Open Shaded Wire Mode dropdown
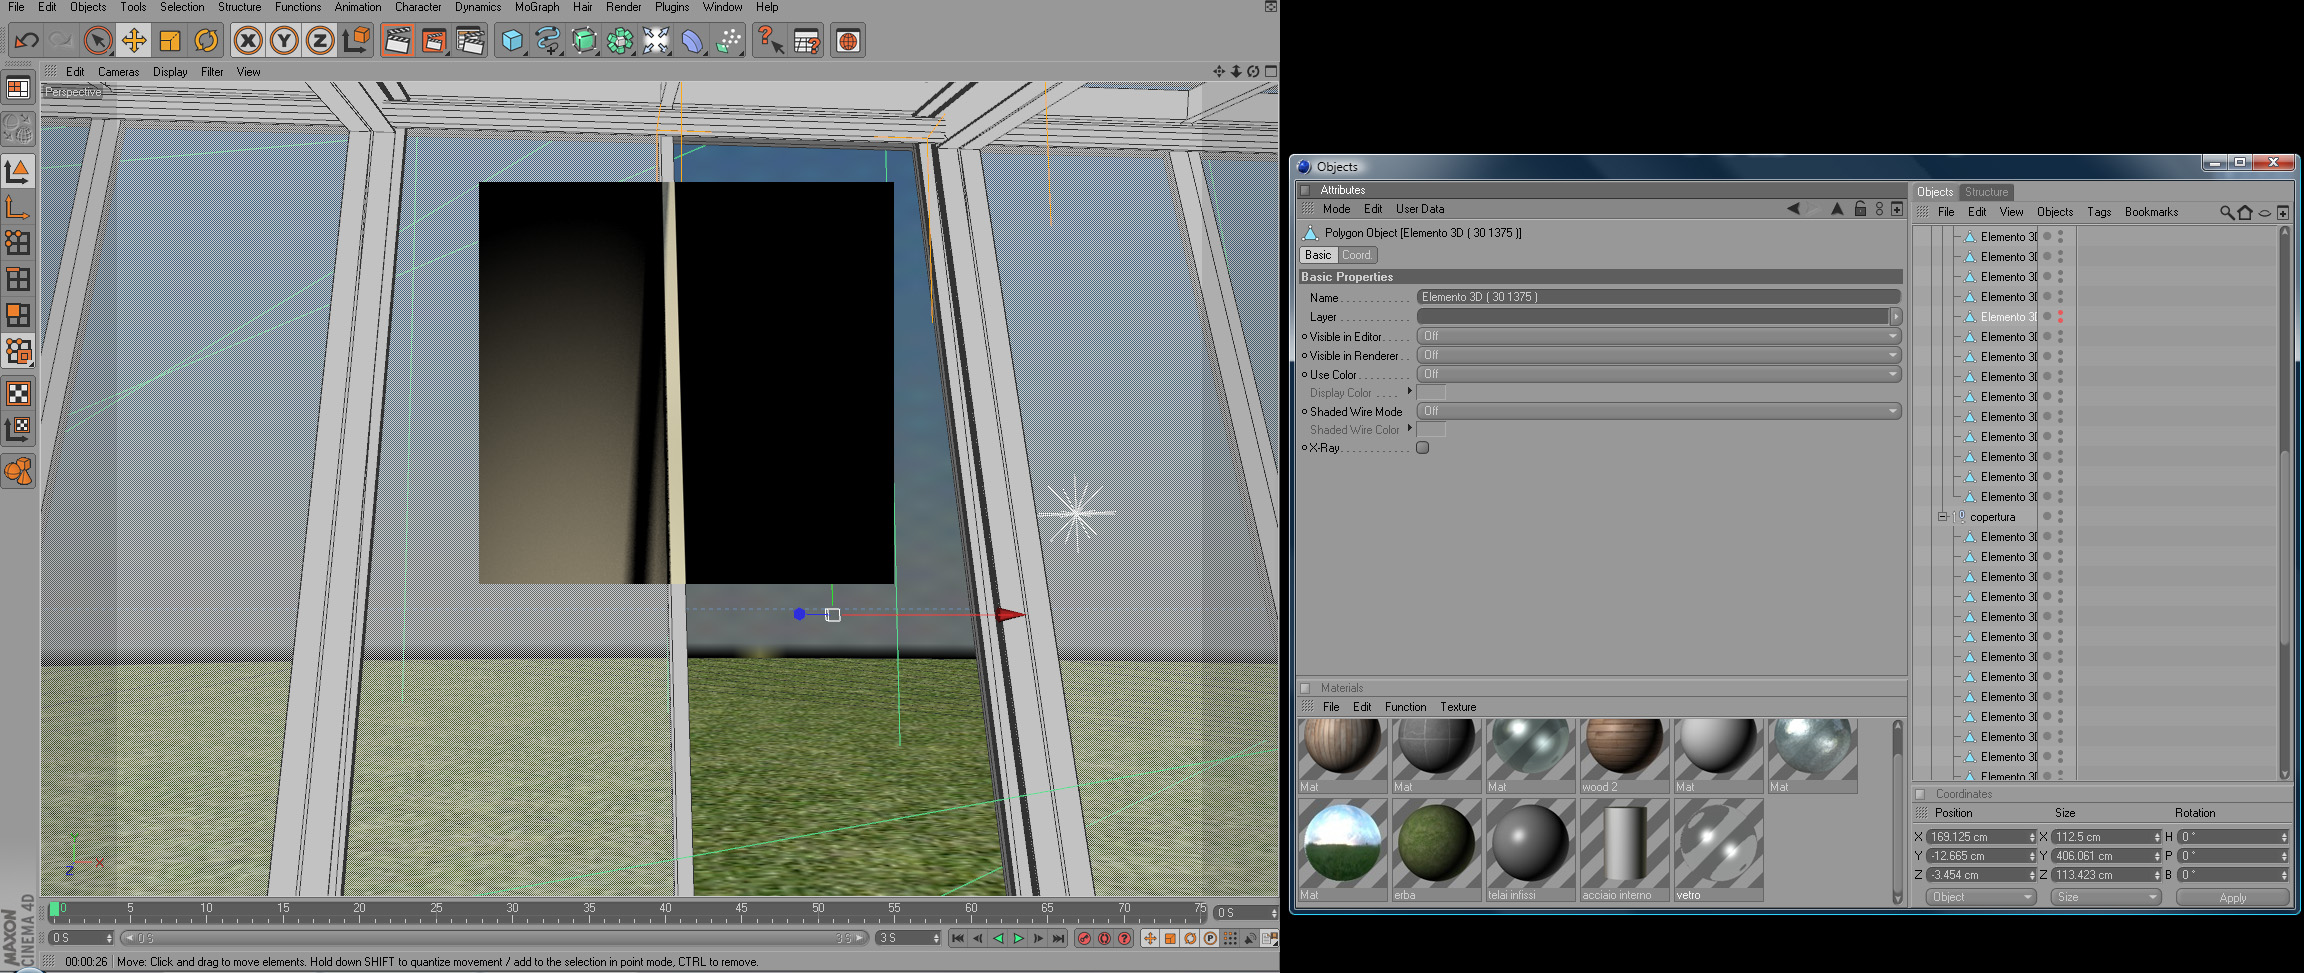The height and width of the screenshot is (973, 2304). point(1659,411)
